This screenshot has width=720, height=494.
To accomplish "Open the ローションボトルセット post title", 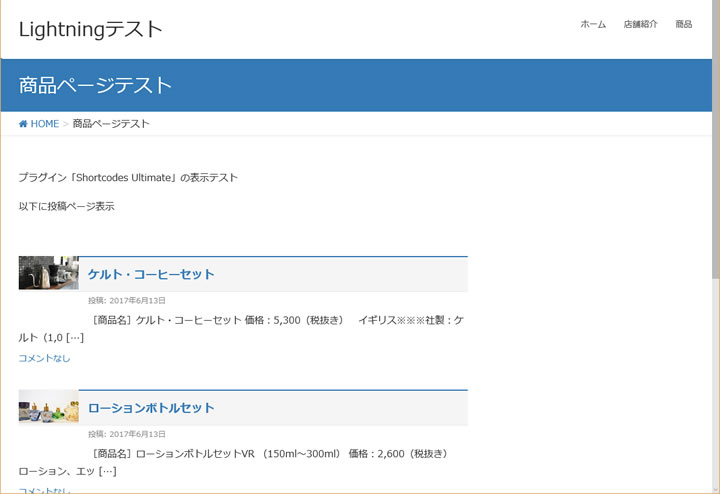I will coord(151,408).
